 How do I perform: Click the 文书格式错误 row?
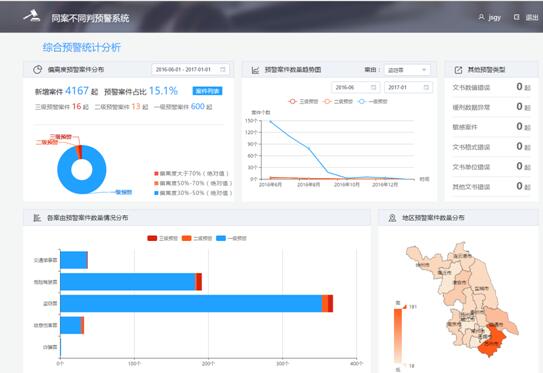pyautogui.click(x=491, y=147)
